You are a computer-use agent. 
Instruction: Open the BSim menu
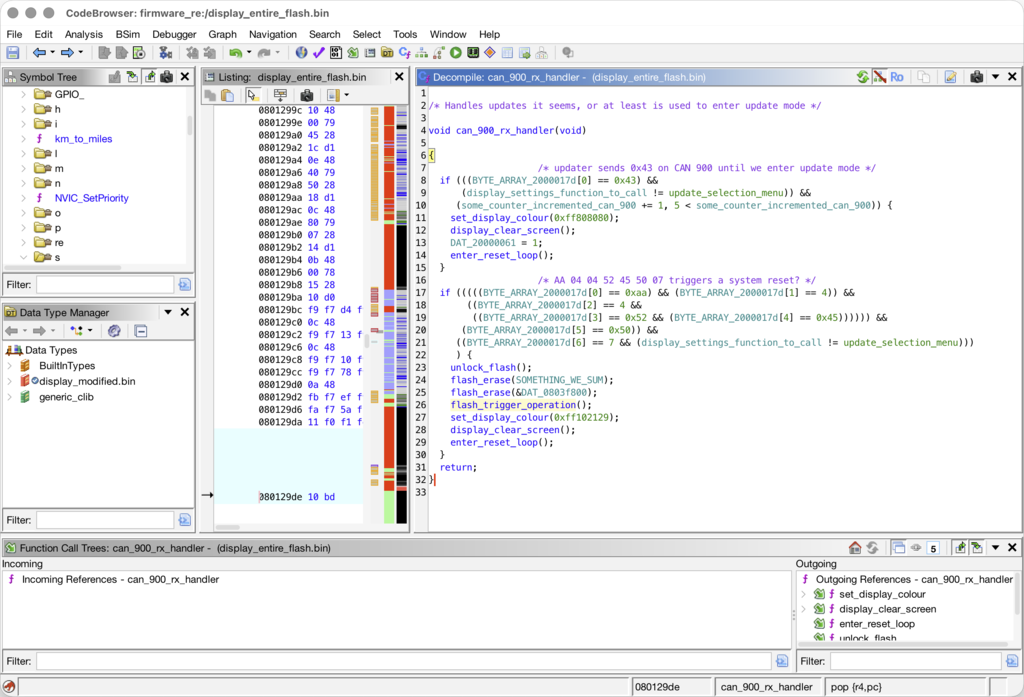pyautogui.click(x=127, y=35)
